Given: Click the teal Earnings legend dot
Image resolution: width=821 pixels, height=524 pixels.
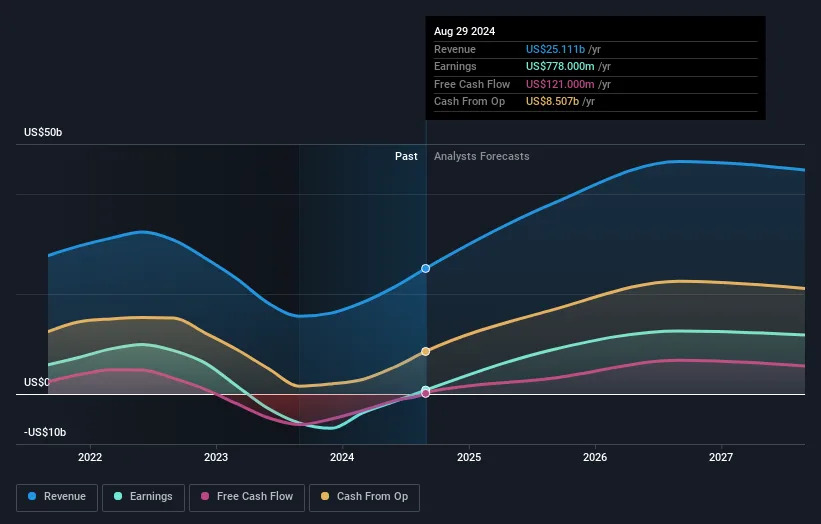Looking at the screenshot, I should click(118, 496).
